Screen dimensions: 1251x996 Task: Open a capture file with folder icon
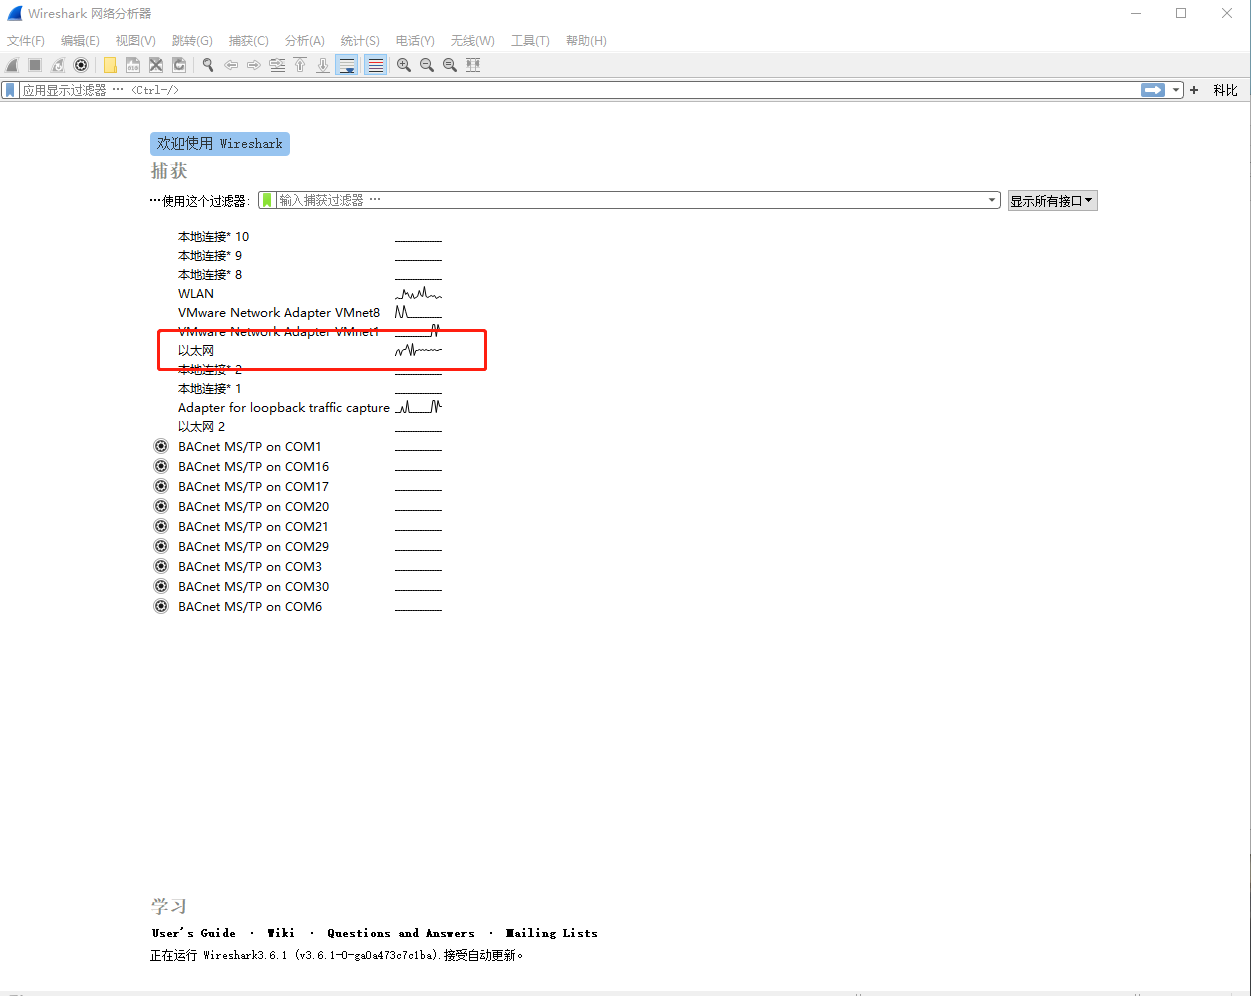110,65
